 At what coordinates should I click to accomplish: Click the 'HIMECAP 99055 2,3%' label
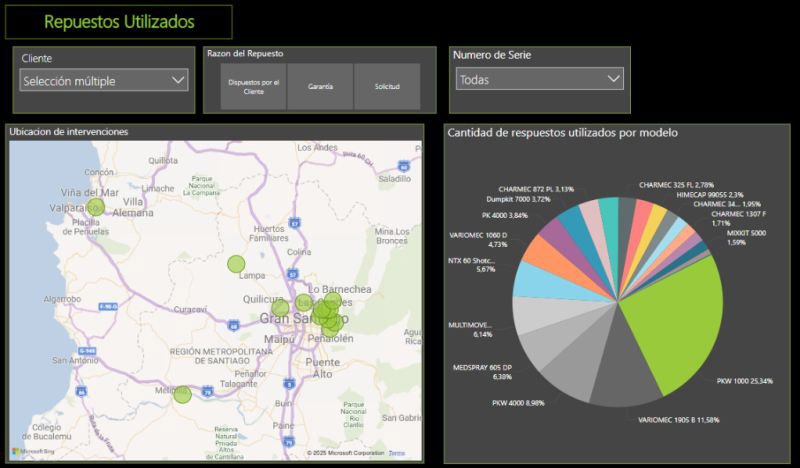[x=710, y=194]
